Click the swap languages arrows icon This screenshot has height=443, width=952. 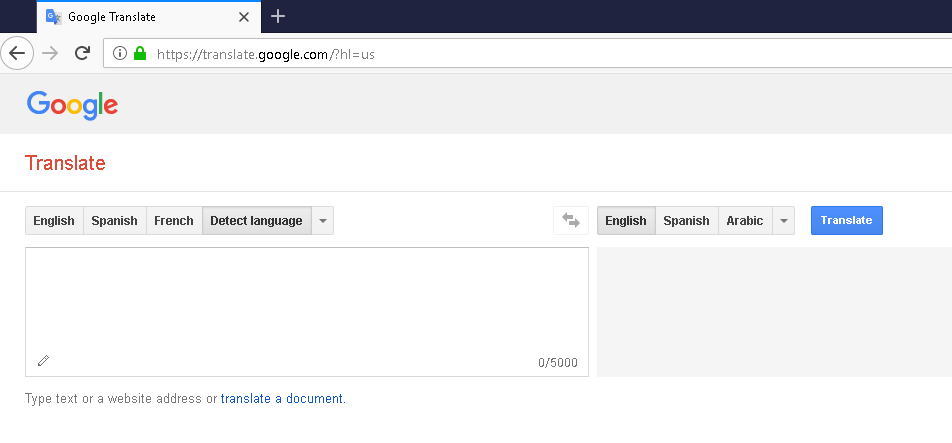point(571,221)
